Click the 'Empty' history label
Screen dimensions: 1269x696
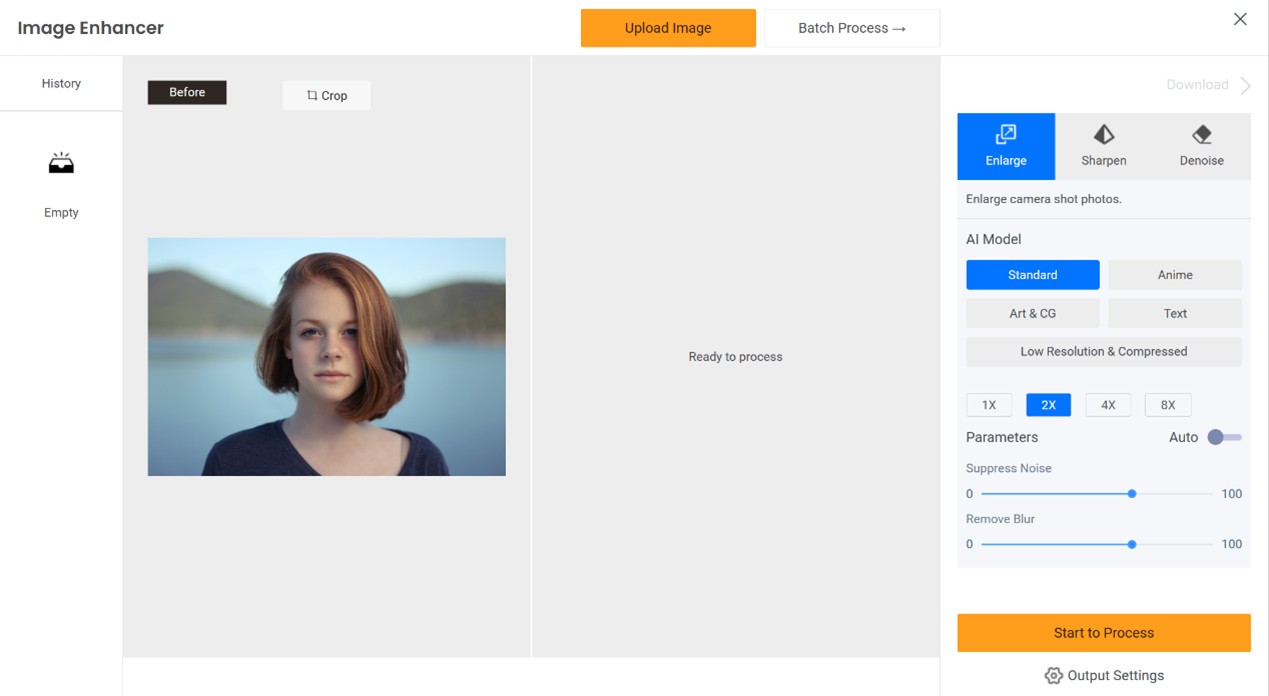click(x=61, y=213)
